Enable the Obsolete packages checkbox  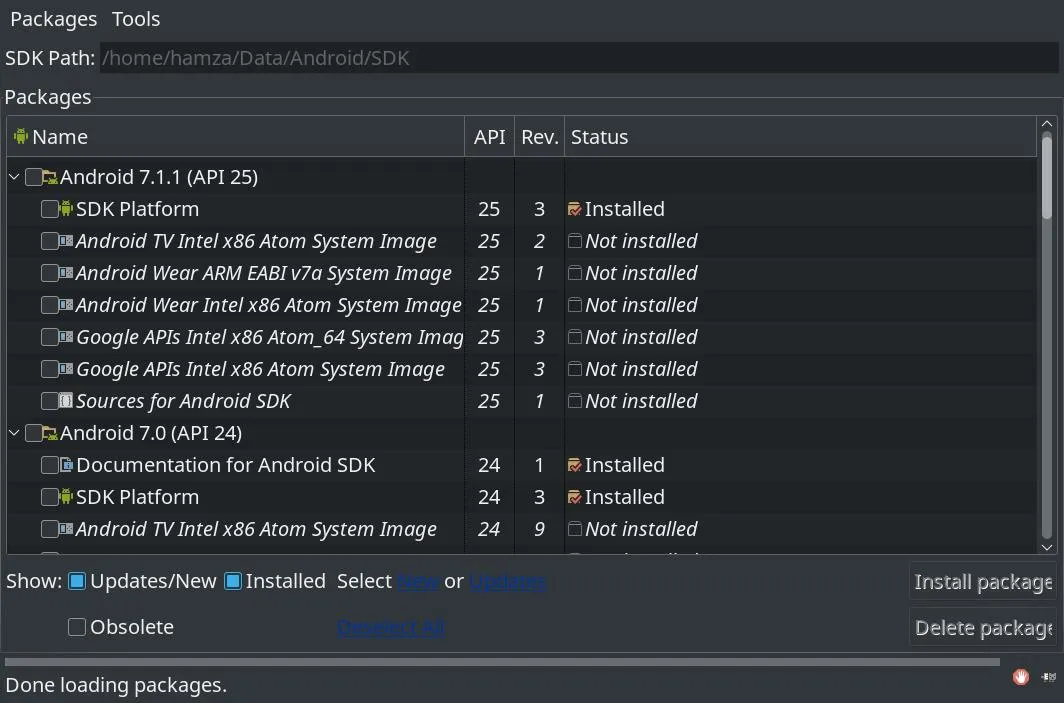tap(77, 627)
